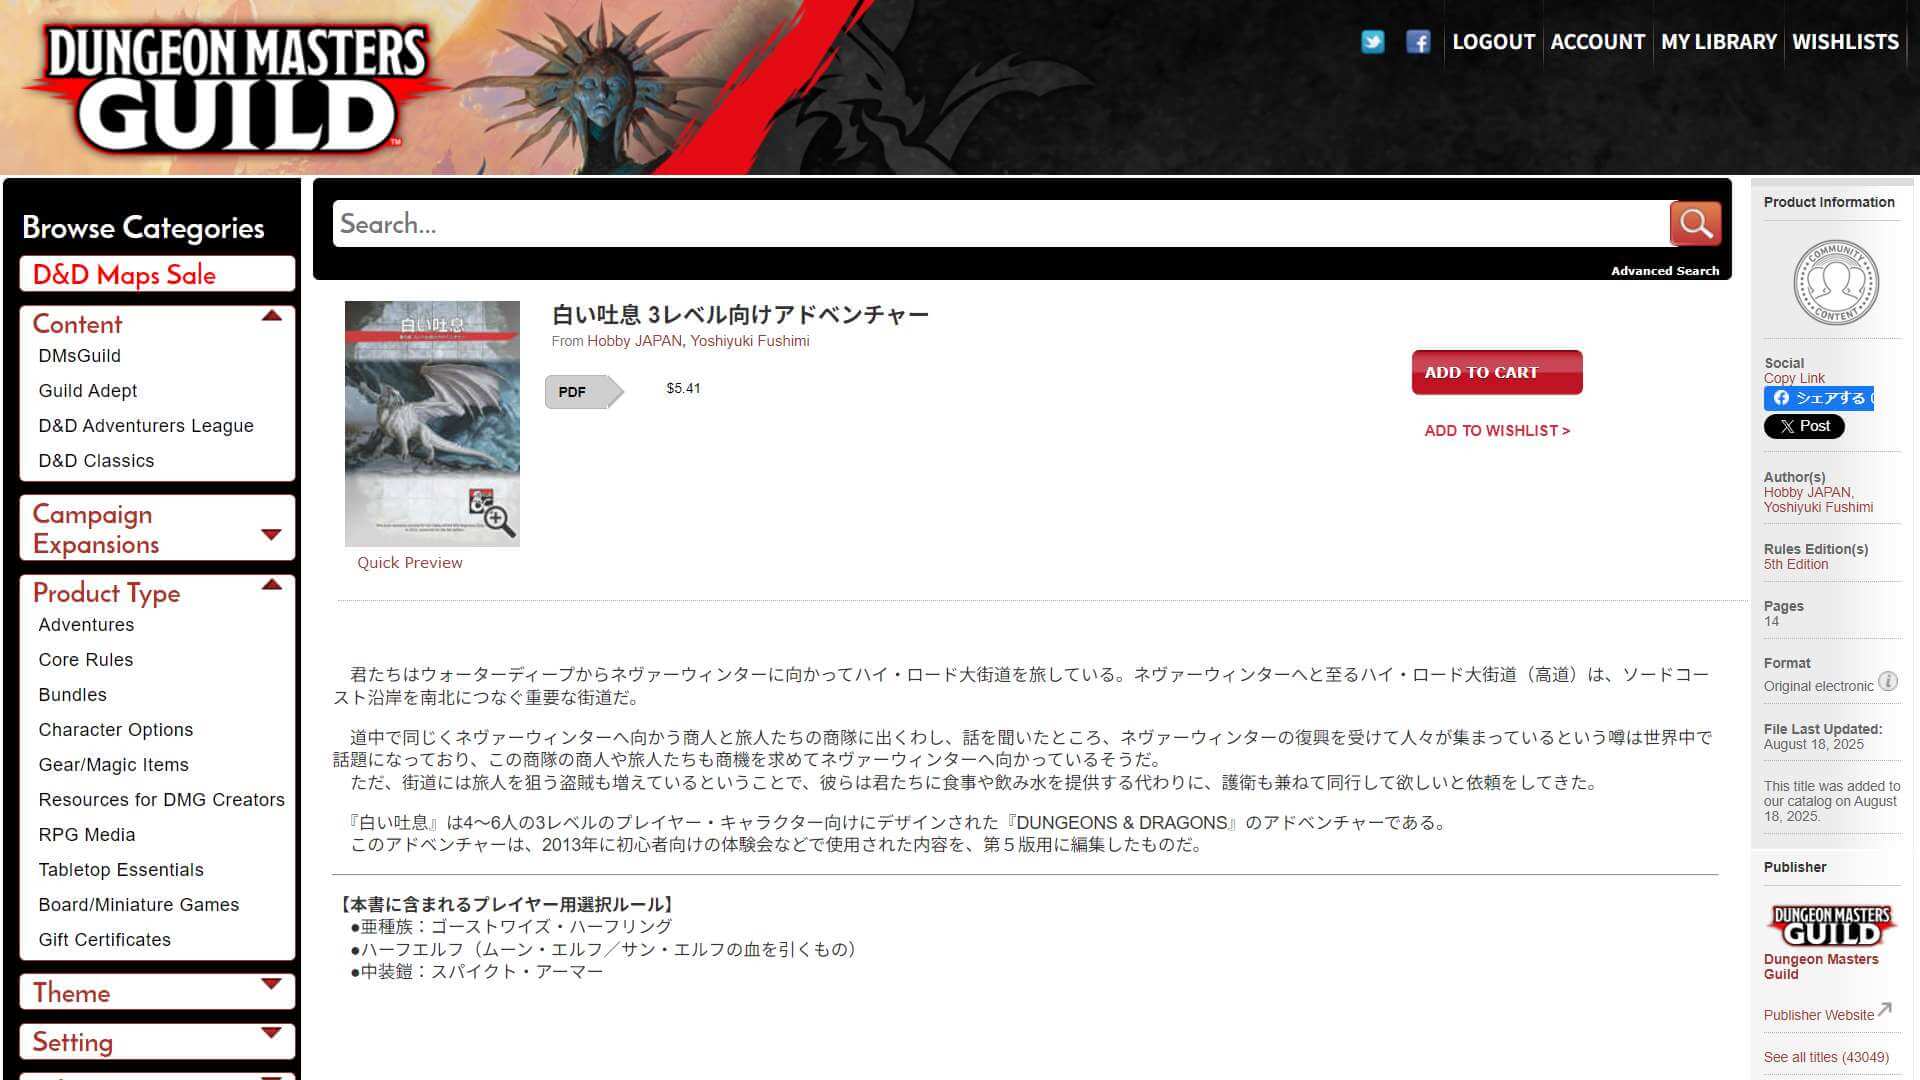Browse Board/Miniature Games product type
Screen dimensions: 1920x1080
pyautogui.click(x=139, y=905)
